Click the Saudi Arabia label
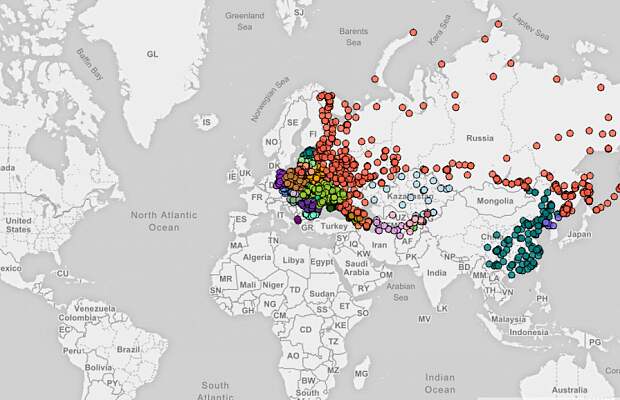Viewport: 620px width, 400px height. pyautogui.click(x=356, y=268)
